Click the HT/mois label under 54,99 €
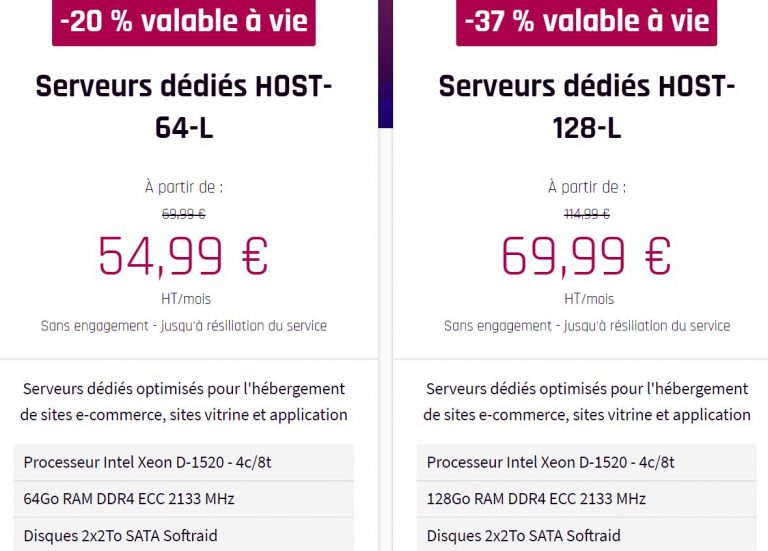This screenshot has width=768, height=551. [184, 299]
